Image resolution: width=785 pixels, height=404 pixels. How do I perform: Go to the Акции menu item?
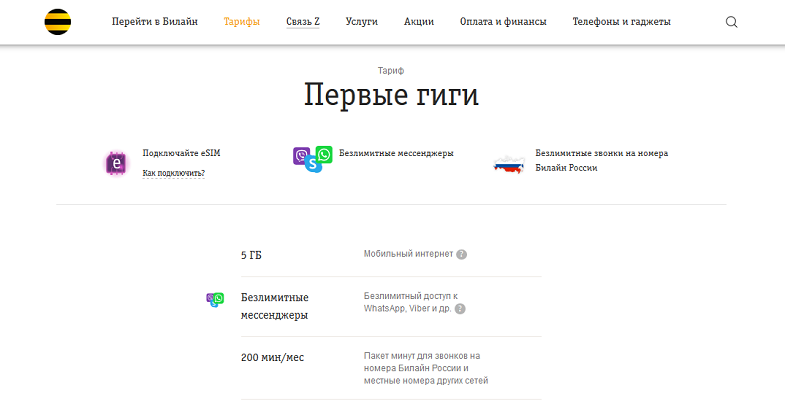click(x=419, y=22)
